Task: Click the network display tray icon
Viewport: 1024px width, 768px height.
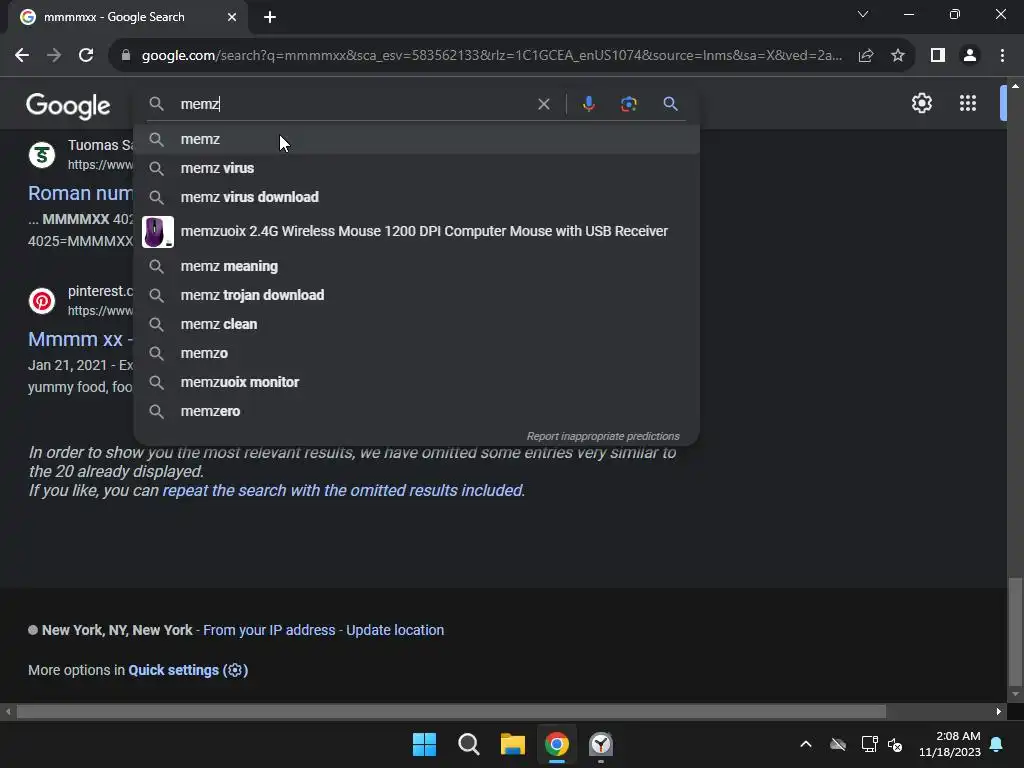Action: point(869,744)
